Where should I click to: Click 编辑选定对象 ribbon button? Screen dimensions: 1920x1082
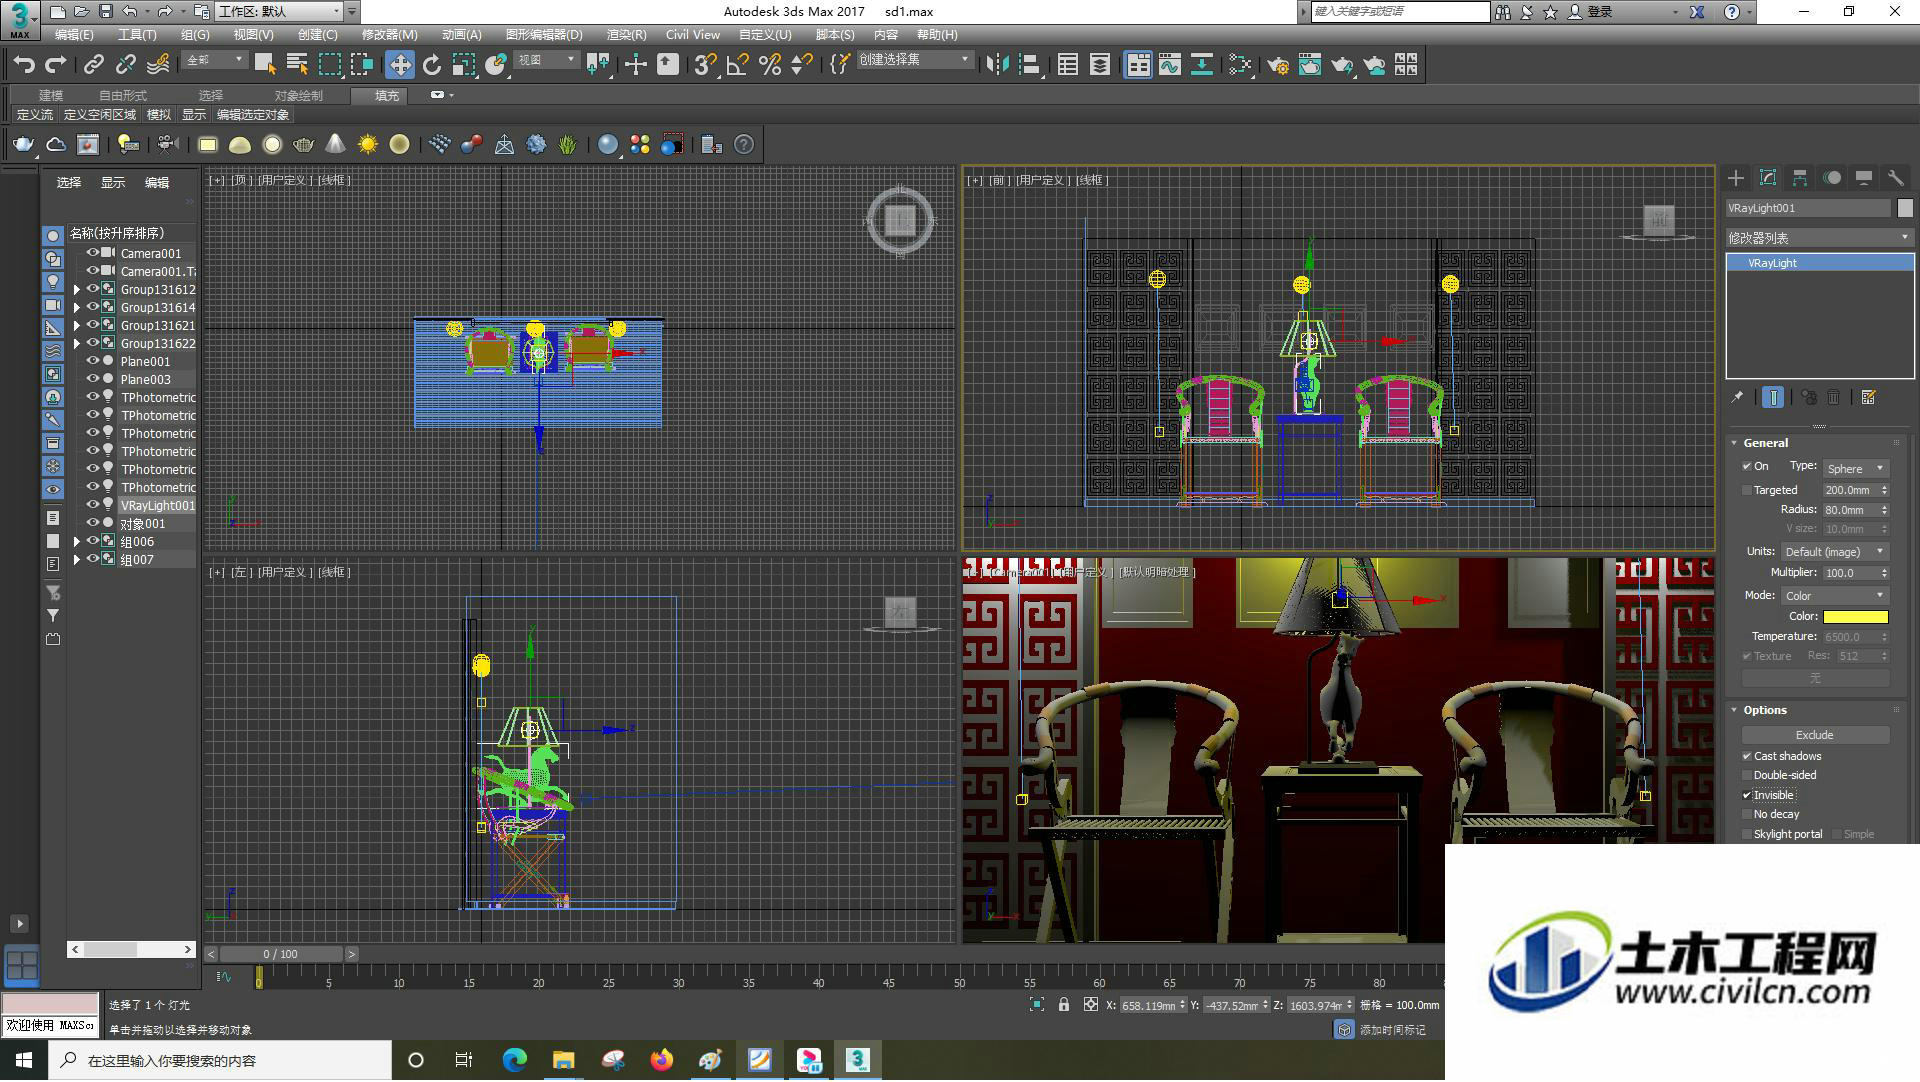[253, 115]
